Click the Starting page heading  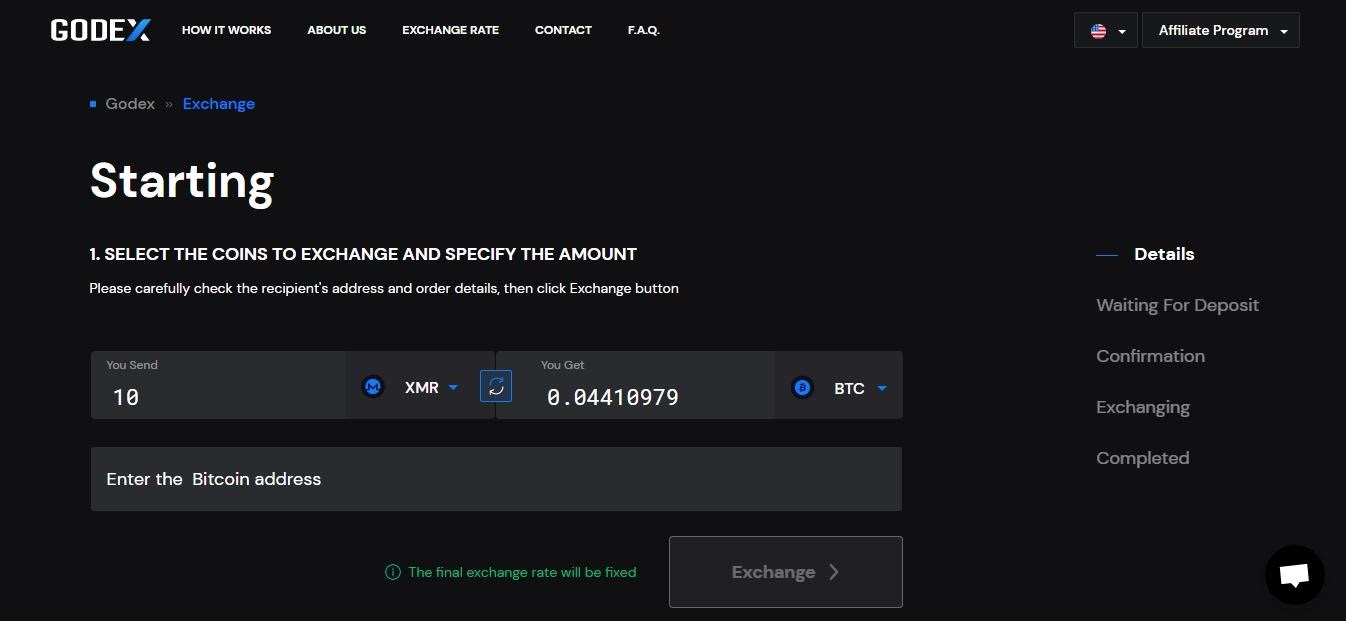(x=182, y=181)
